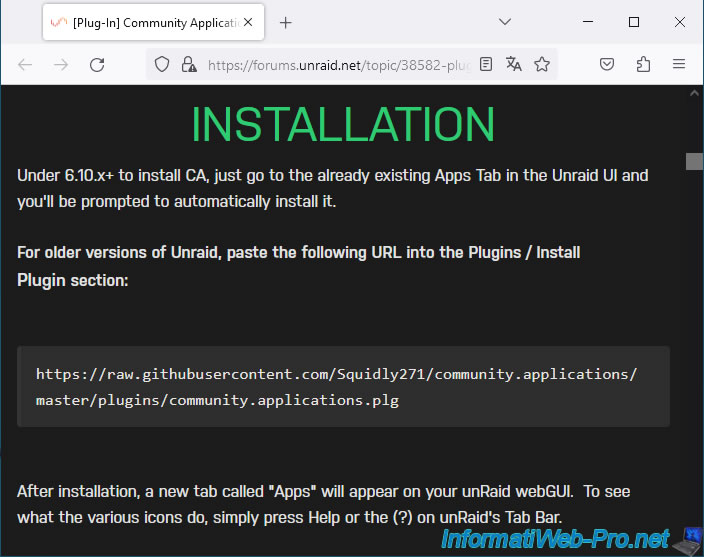This screenshot has height=557, width=704.
Task: Open the tracking protection shield panel
Action: [162, 64]
